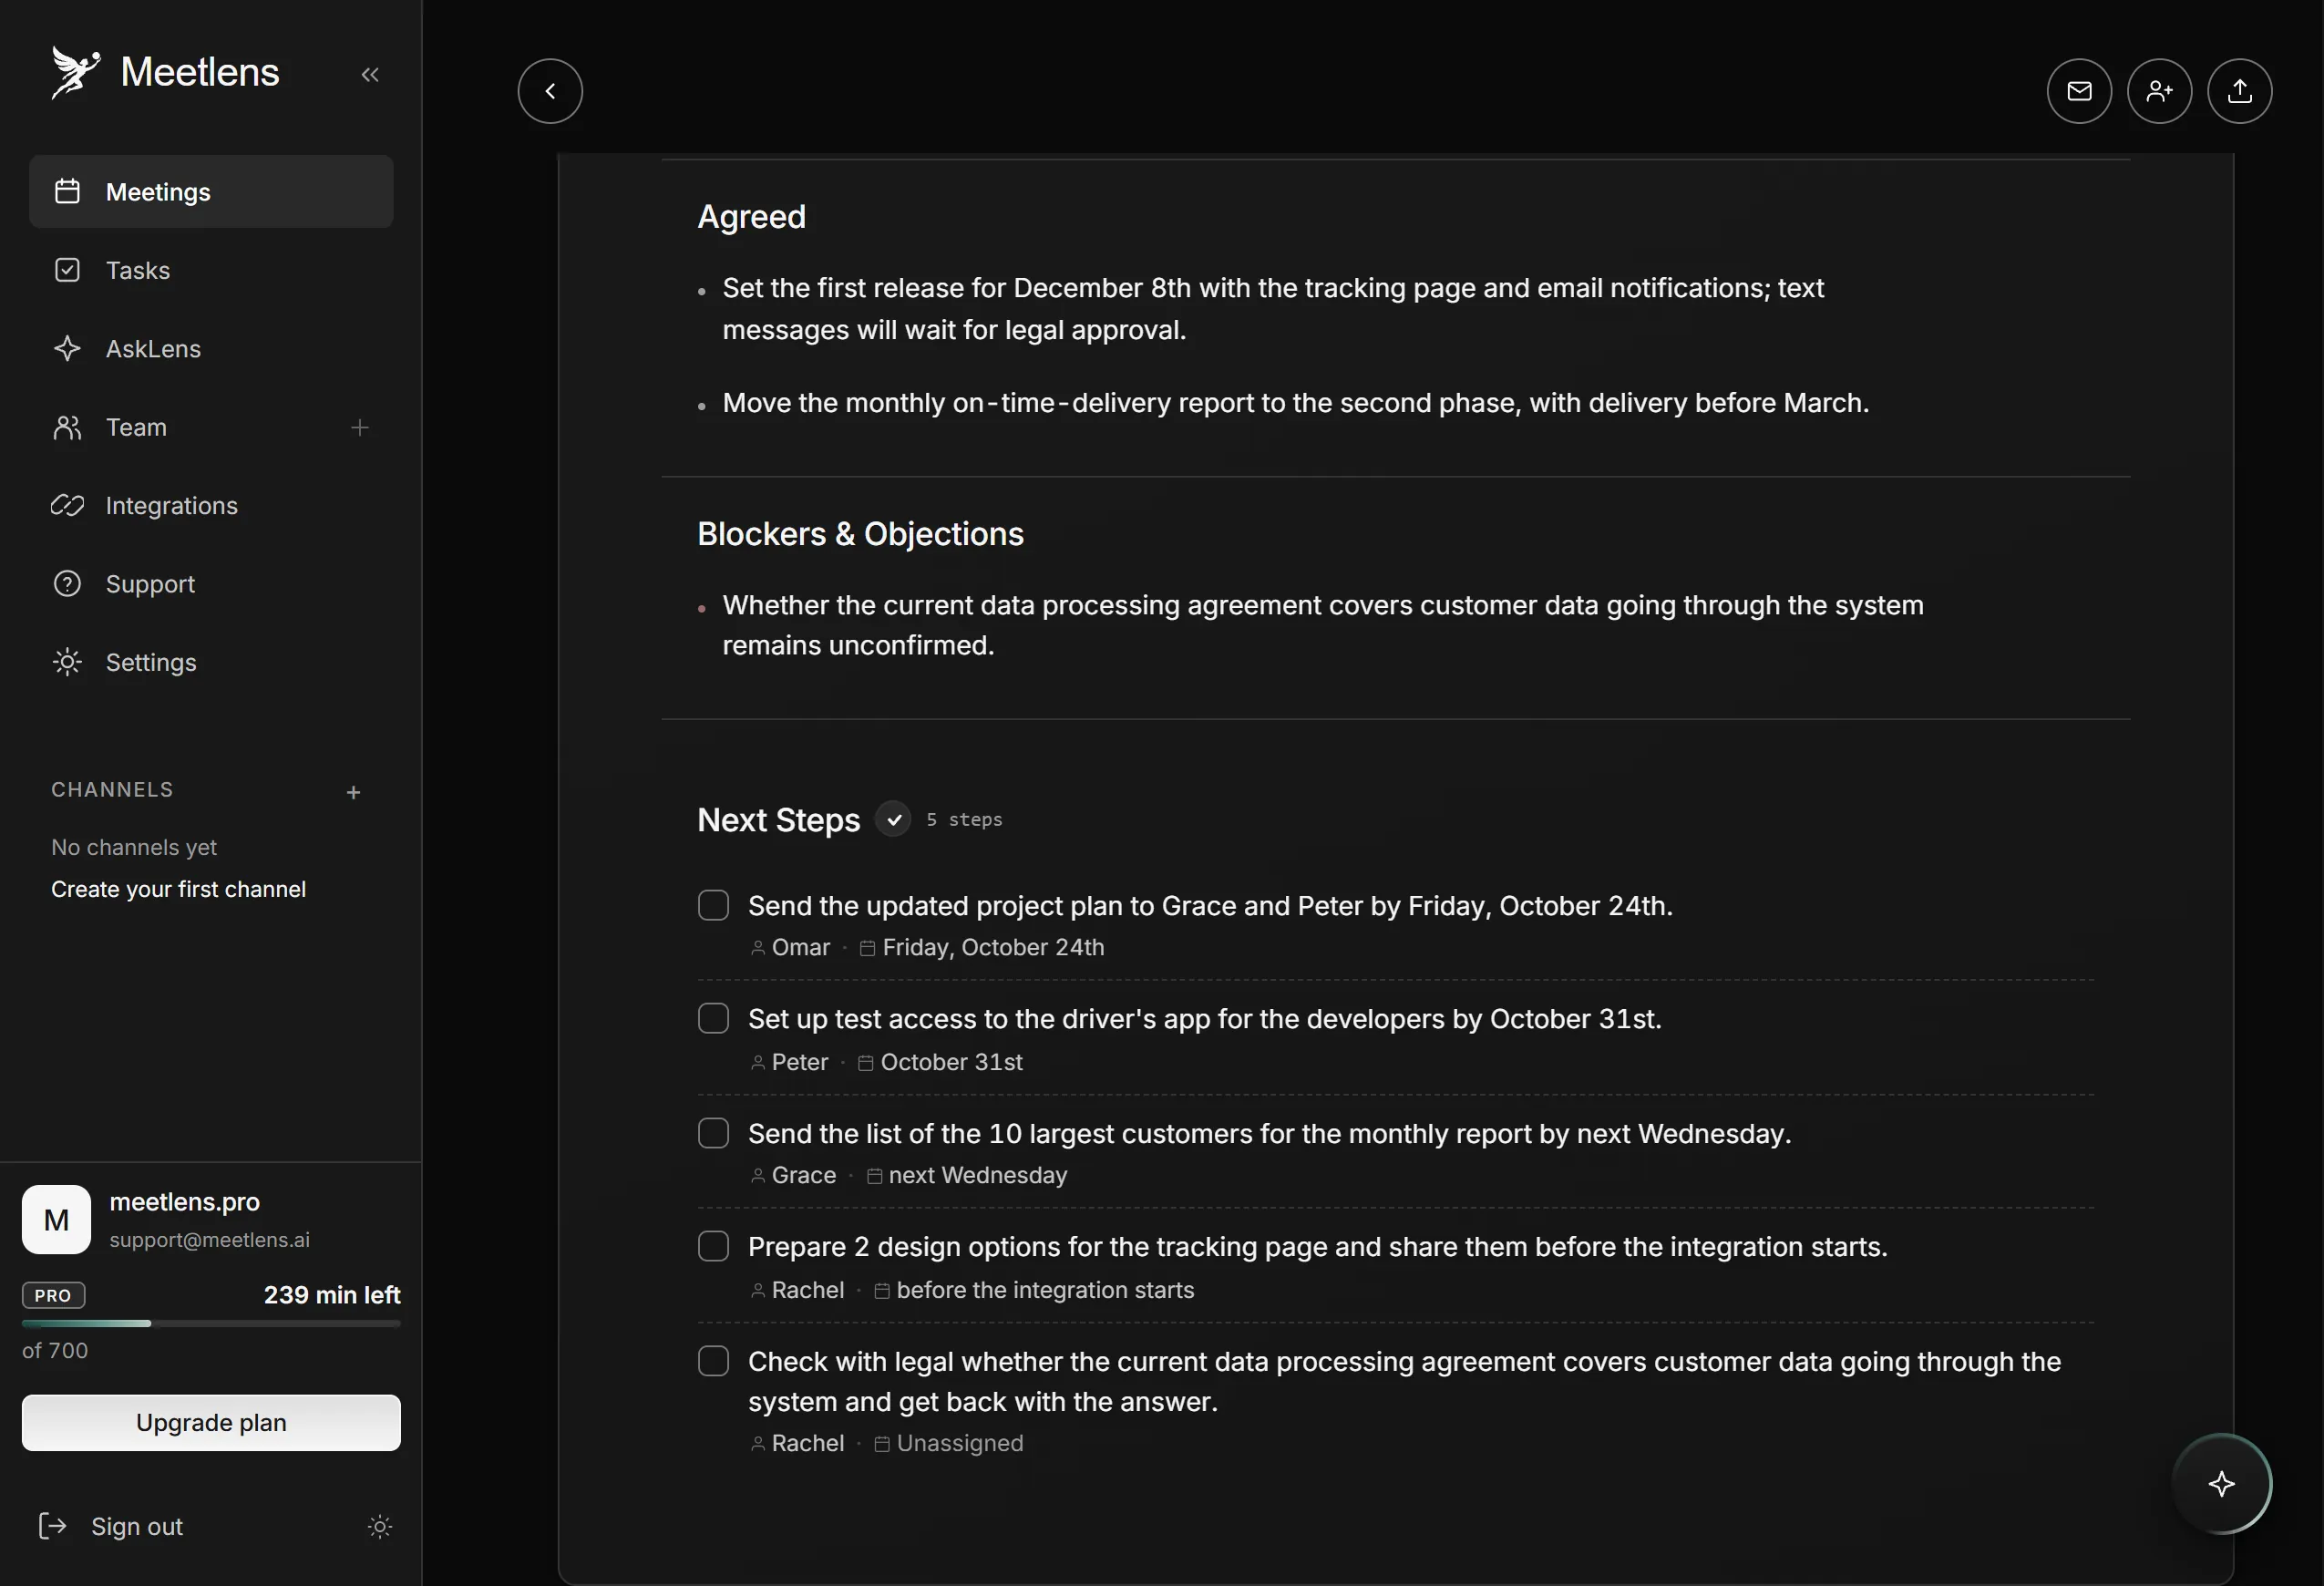Go back with the round arrow button

pyautogui.click(x=550, y=91)
